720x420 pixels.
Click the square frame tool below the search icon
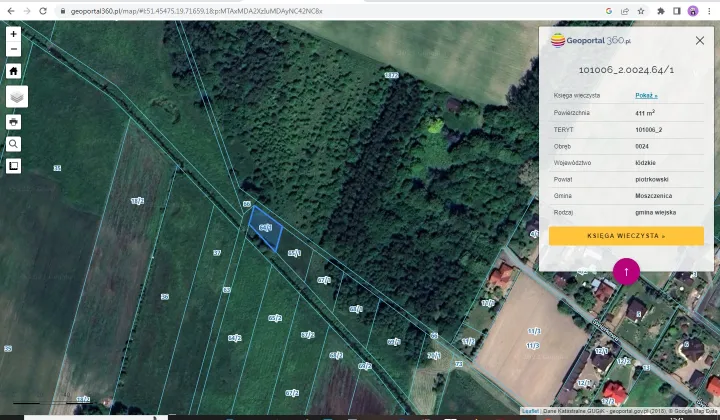13,166
